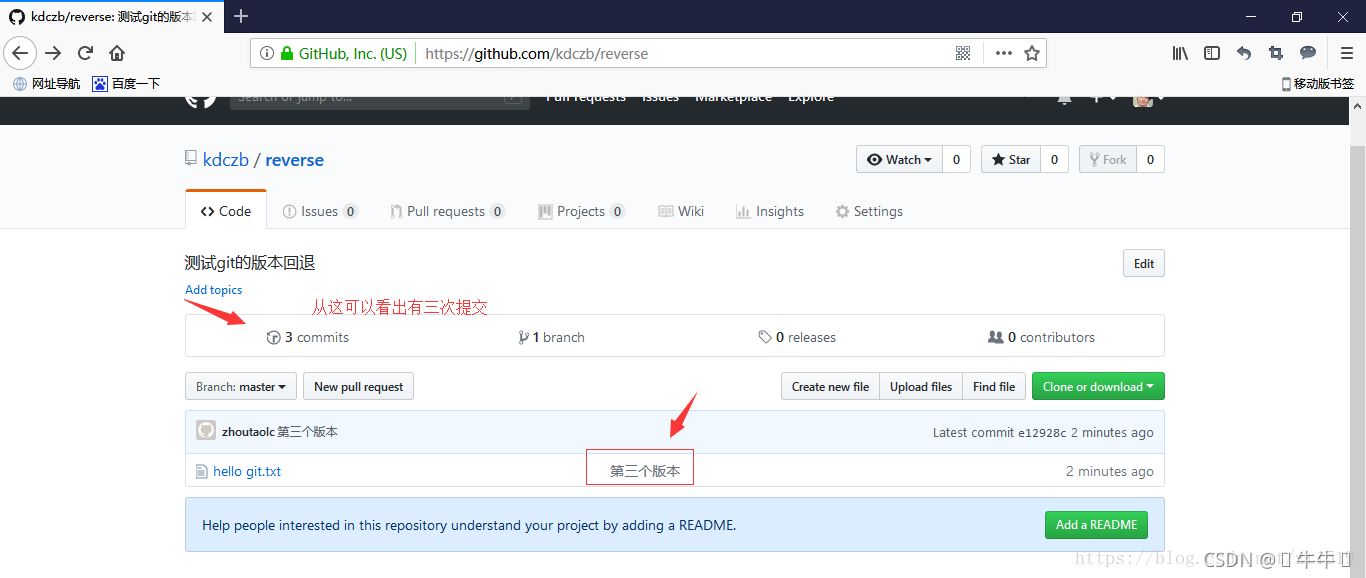This screenshot has height=578, width=1366.
Task: Click the screenshot crop toolbar icon
Action: 1276,54
